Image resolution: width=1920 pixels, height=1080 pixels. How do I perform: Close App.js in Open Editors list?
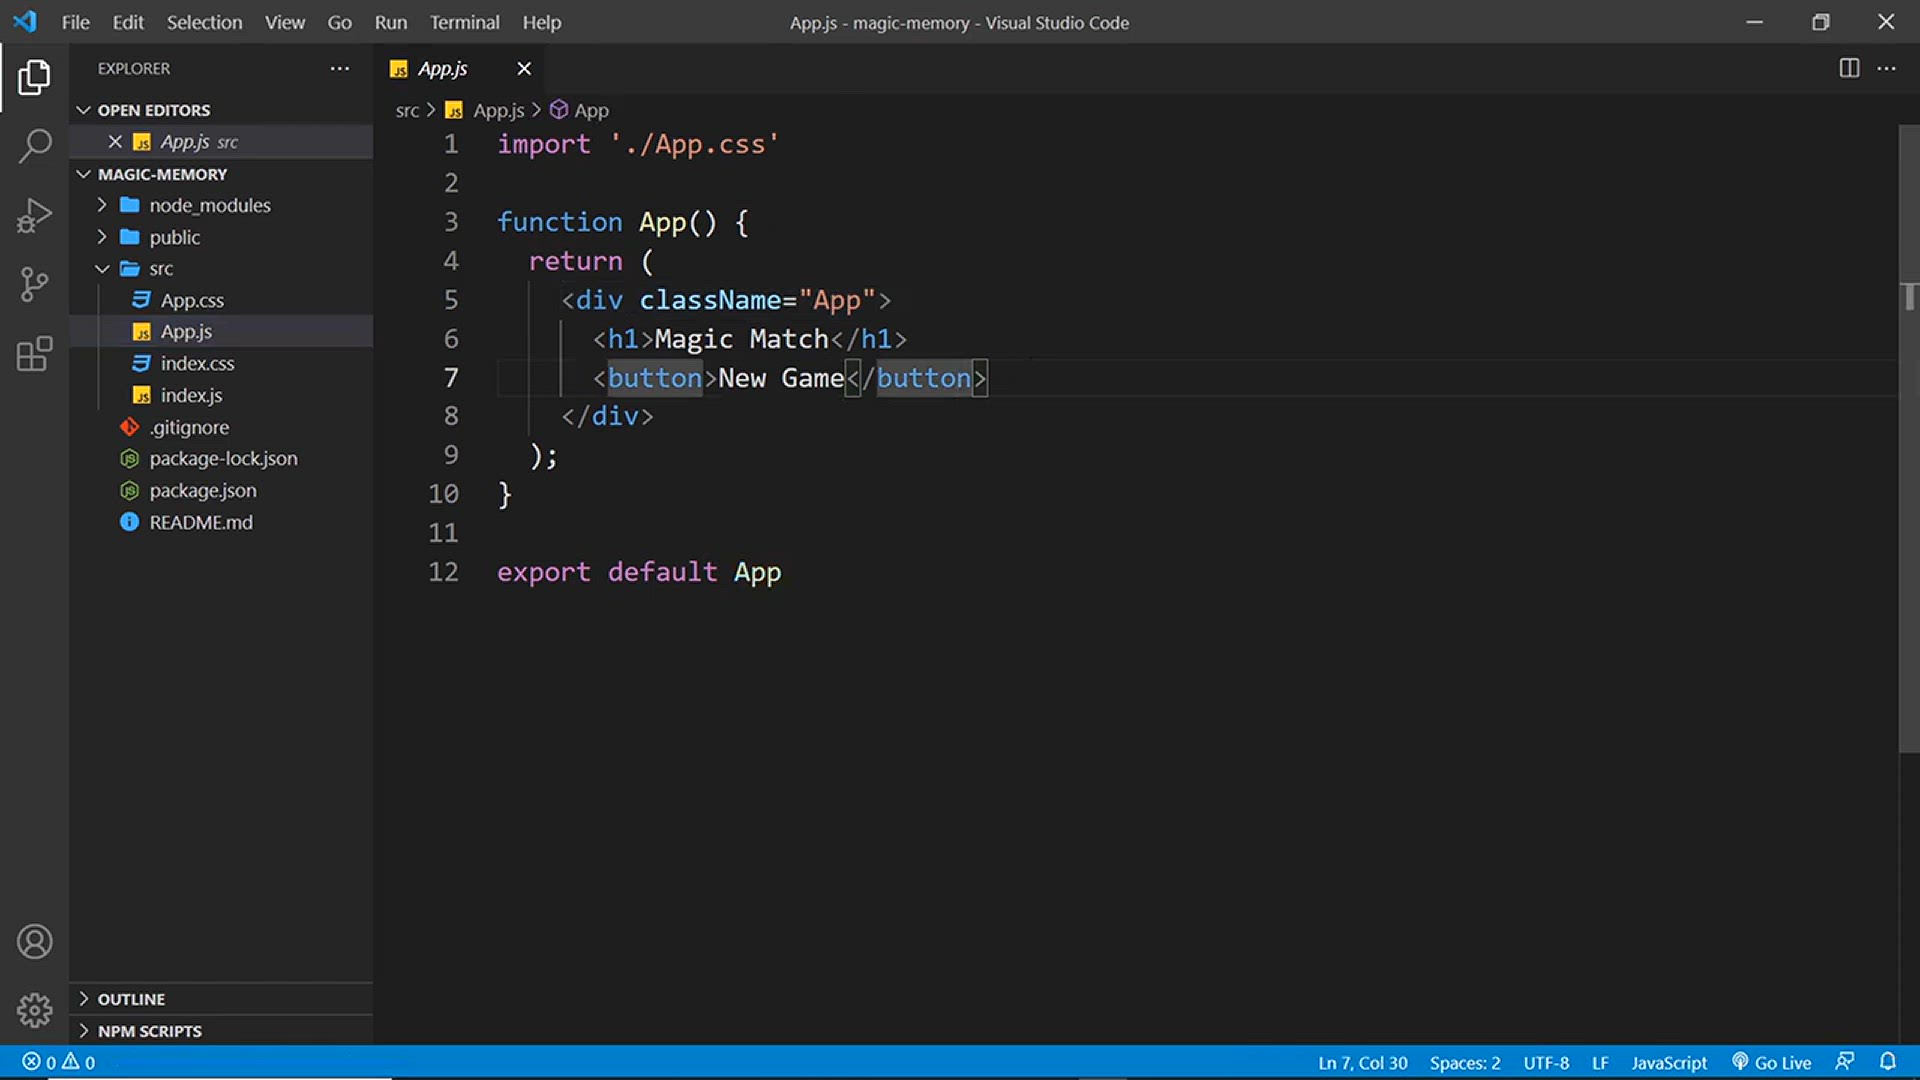pyautogui.click(x=115, y=142)
